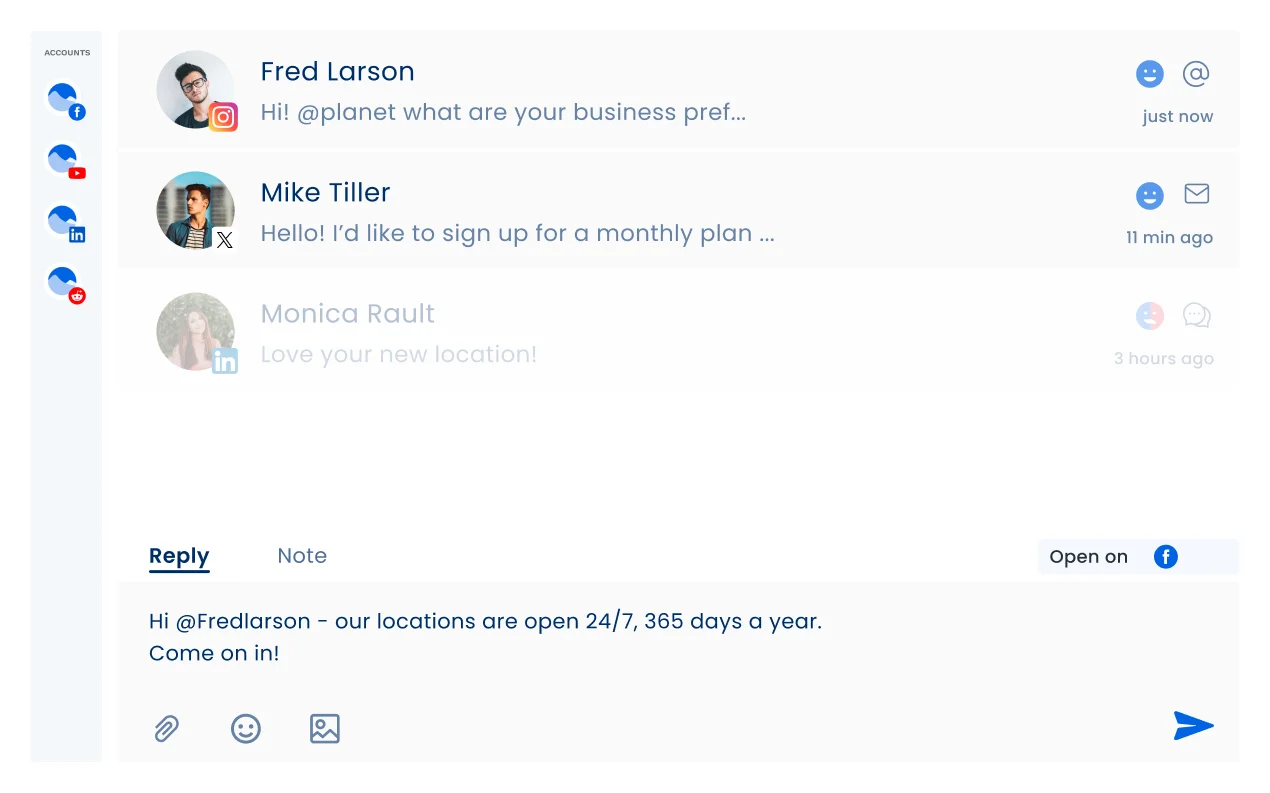The image size is (1270, 793).
Task: Click the mention @ icon on Fred Larson
Action: pyautogui.click(x=1196, y=73)
